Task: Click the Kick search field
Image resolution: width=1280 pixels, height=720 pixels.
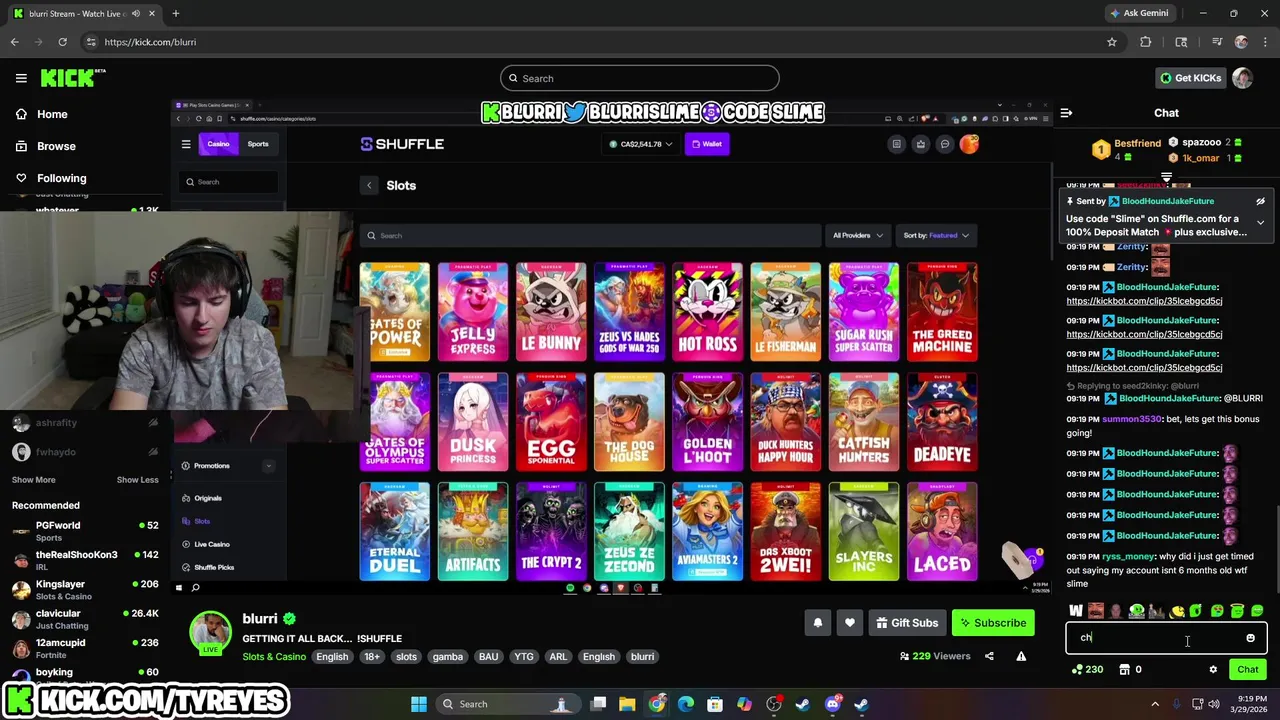Action: [x=640, y=78]
